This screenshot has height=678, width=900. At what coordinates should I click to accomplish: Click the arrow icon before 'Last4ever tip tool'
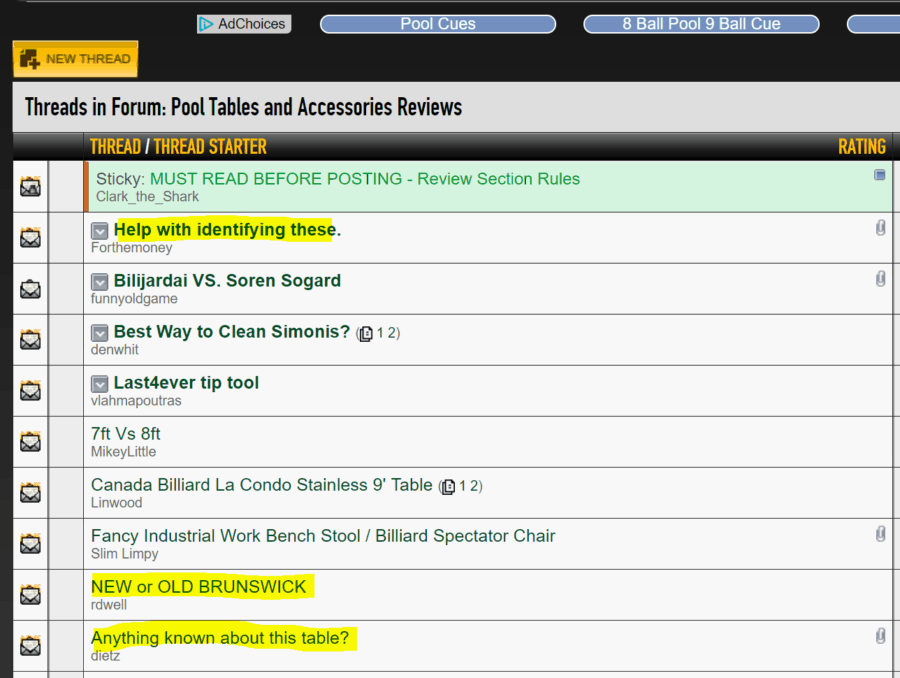click(x=100, y=384)
